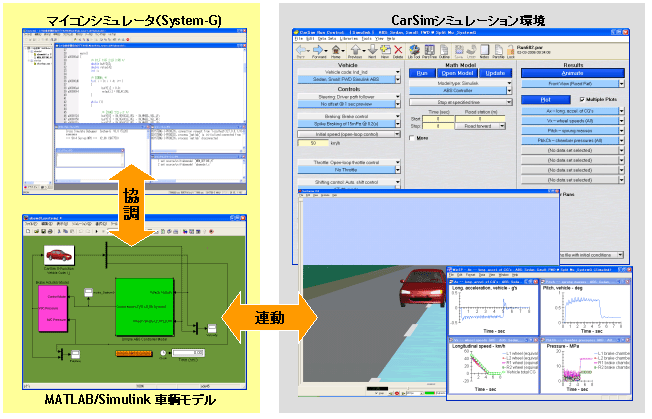Screen dimensions: 652x419
Task: Click the Time (sec) display block in Simulink
Action: point(188,353)
